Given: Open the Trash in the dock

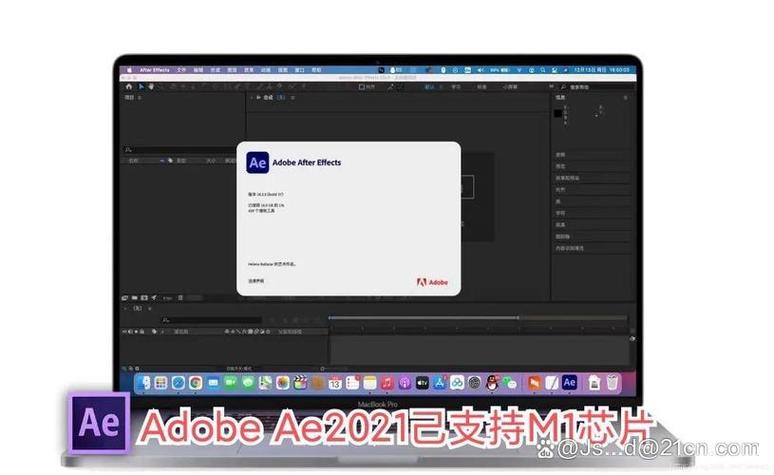Looking at the screenshot, I should click(x=612, y=383).
